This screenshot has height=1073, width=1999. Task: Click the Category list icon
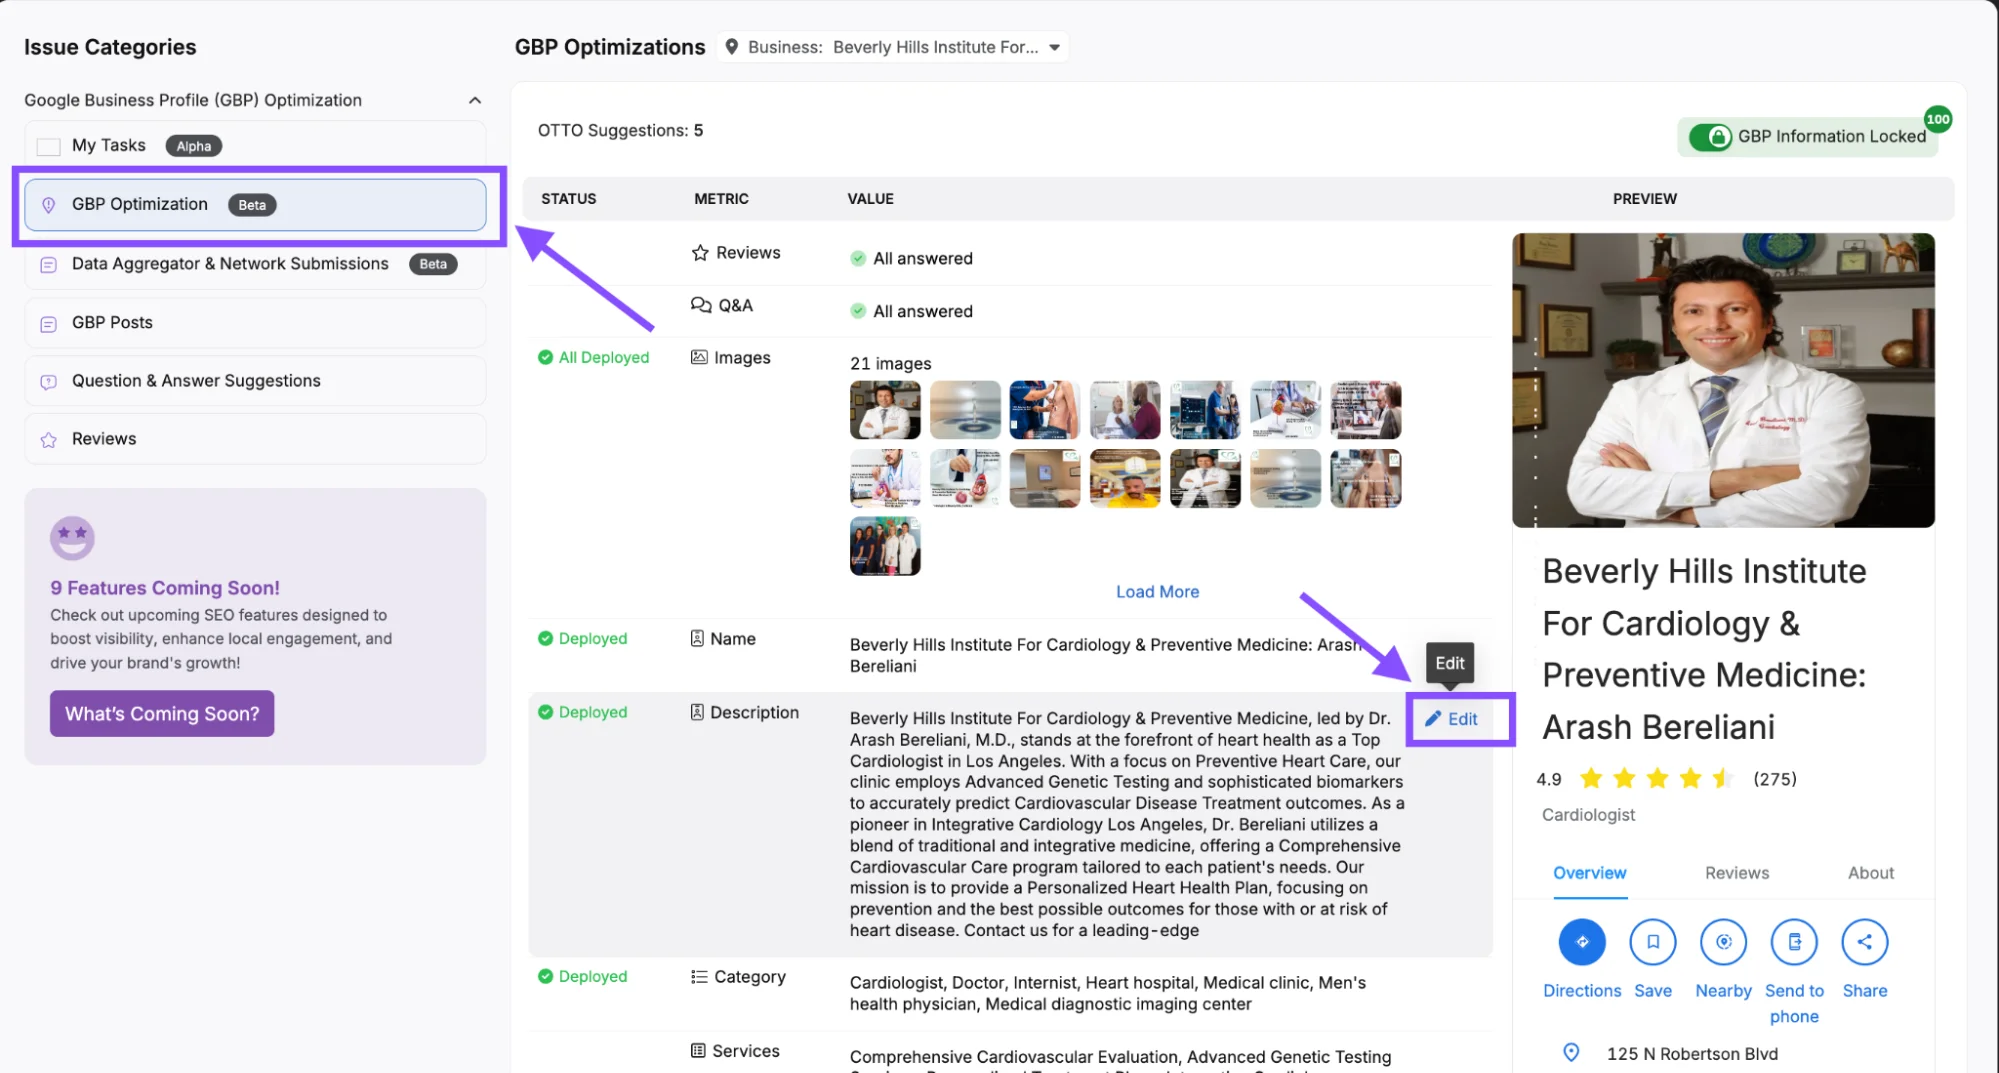(699, 976)
